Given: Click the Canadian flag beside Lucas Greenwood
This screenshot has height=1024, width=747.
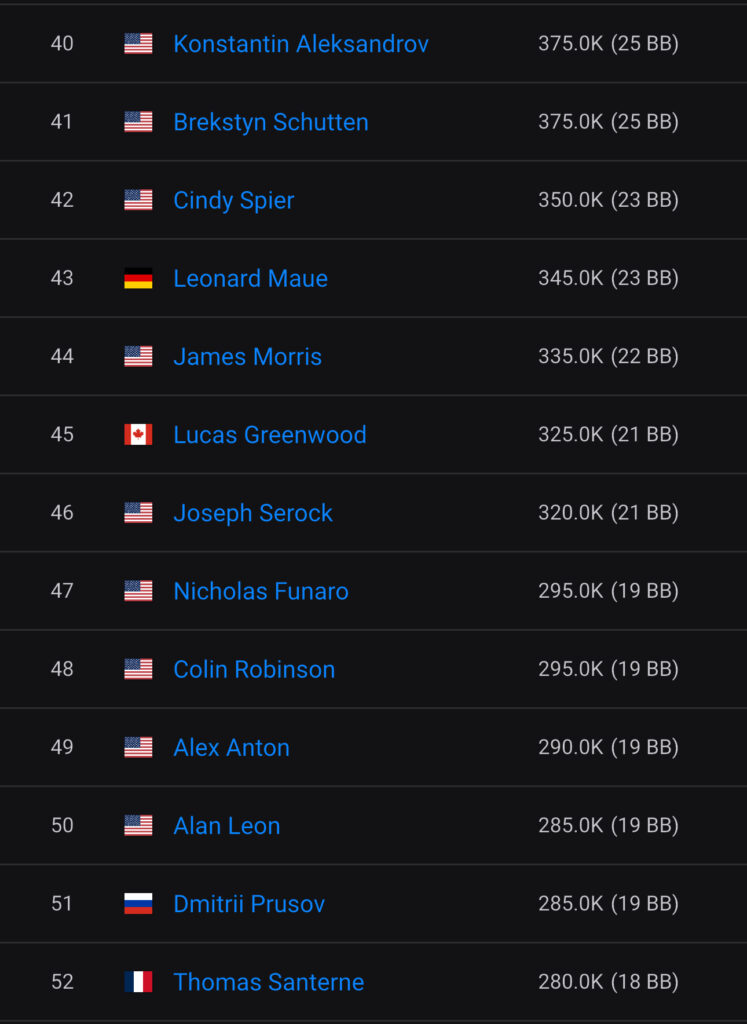Looking at the screenshot, I should pos(138,435).
